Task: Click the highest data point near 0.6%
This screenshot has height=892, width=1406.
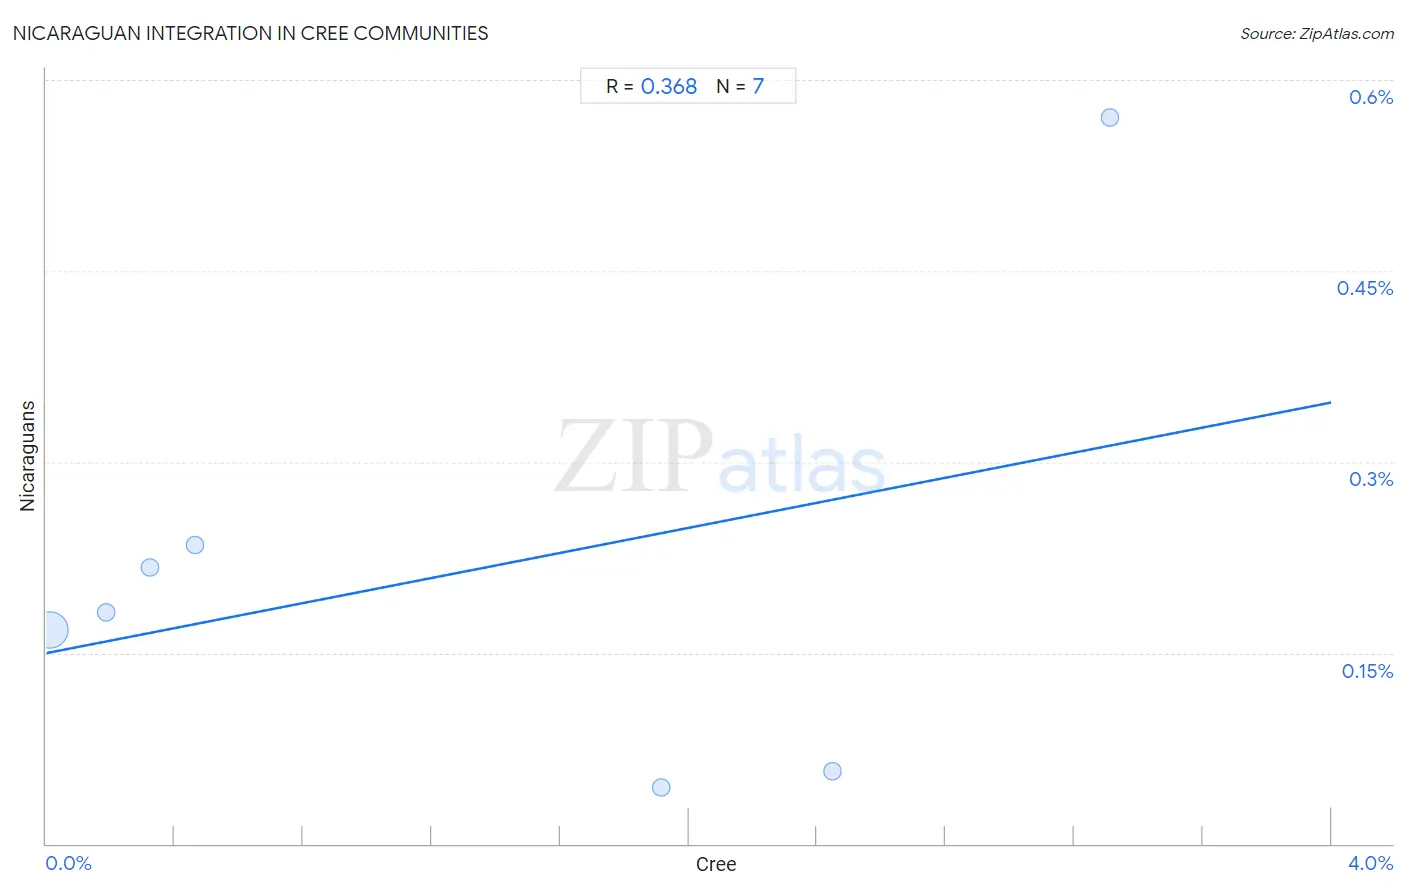Action: pyautogui.click(x=1109, y=118)
